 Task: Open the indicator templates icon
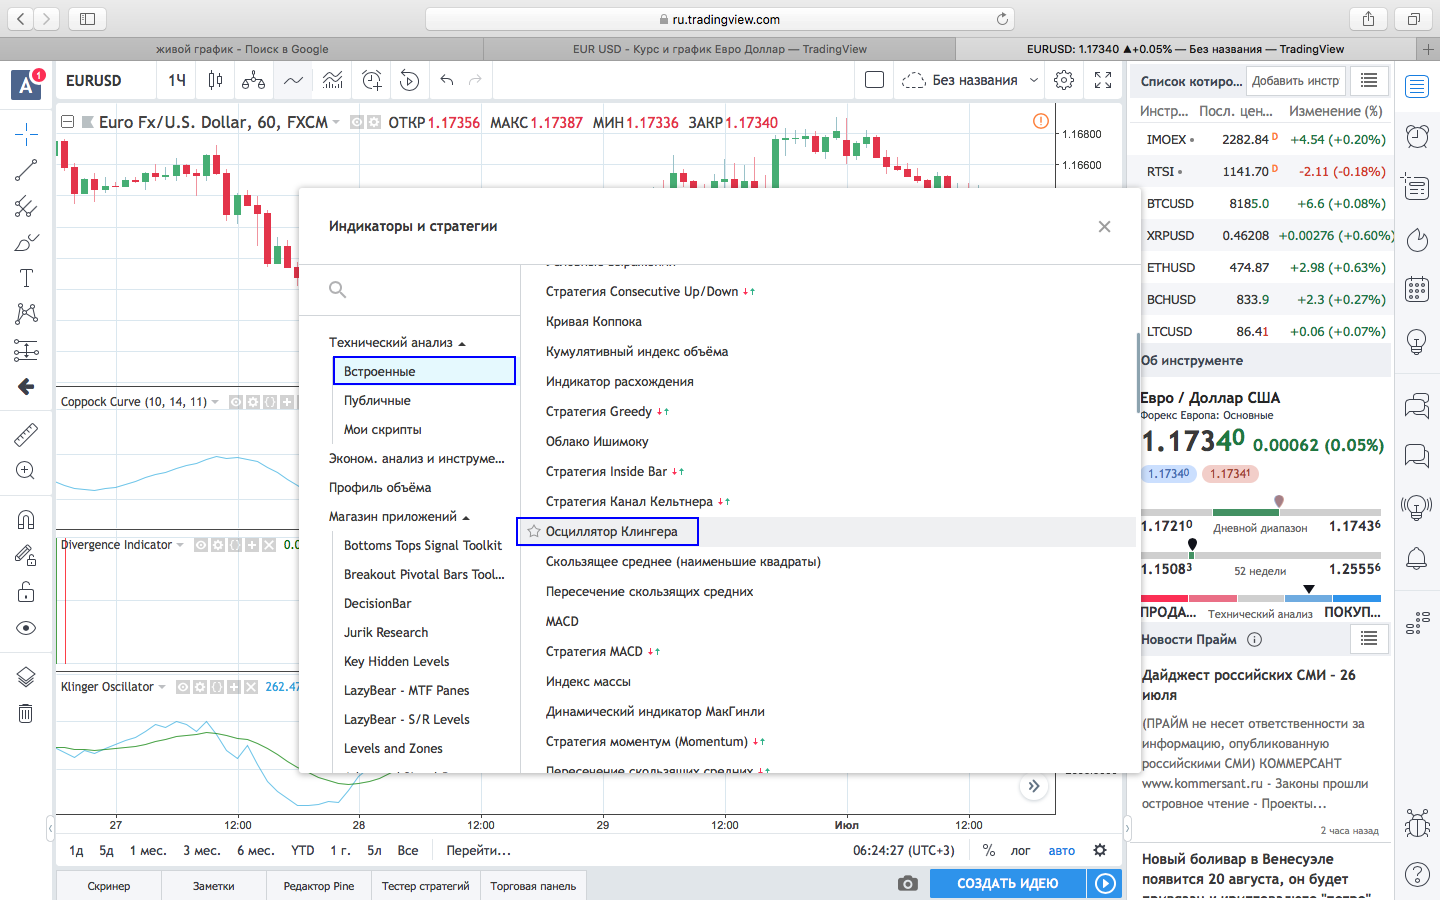(x=332, y=80)
